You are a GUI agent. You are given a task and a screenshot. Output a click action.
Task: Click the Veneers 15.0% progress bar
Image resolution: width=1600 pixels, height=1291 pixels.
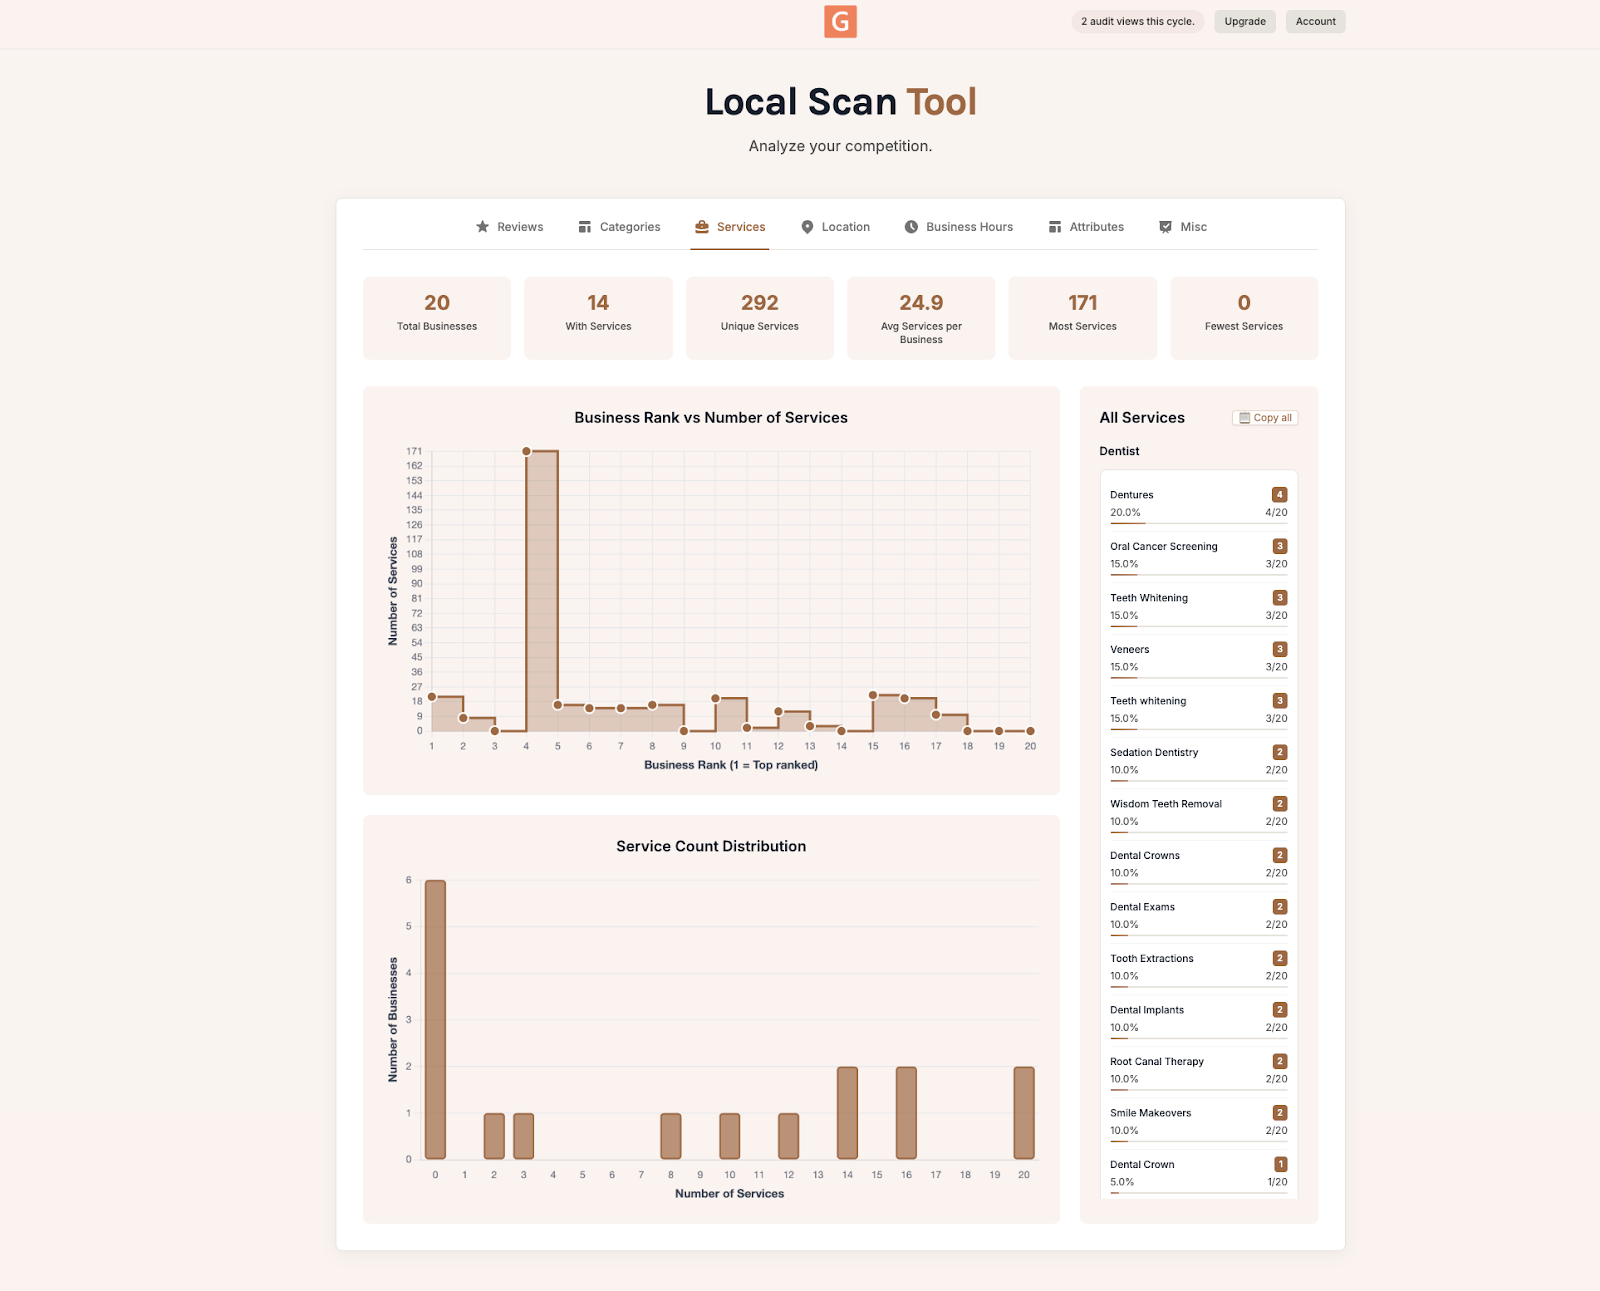point(1199,677)
